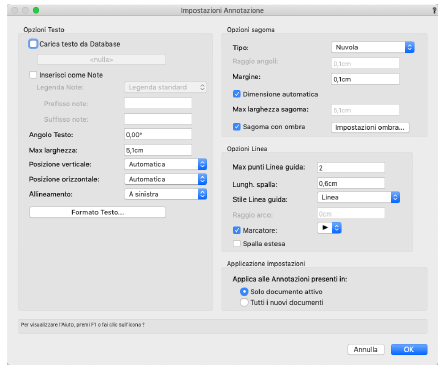
Task: Click the Raggio angoli field
Action: (365, 63)
